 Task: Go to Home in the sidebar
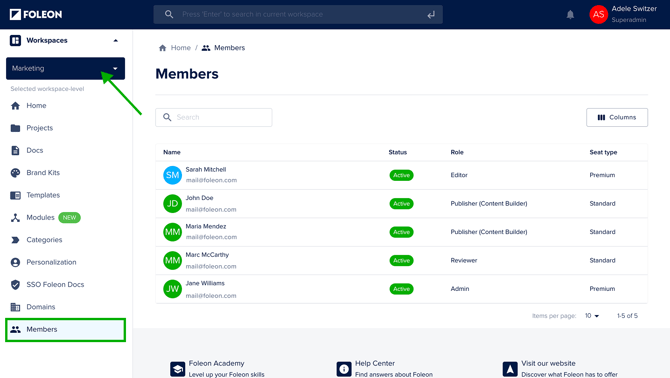[x=36, y=105]
